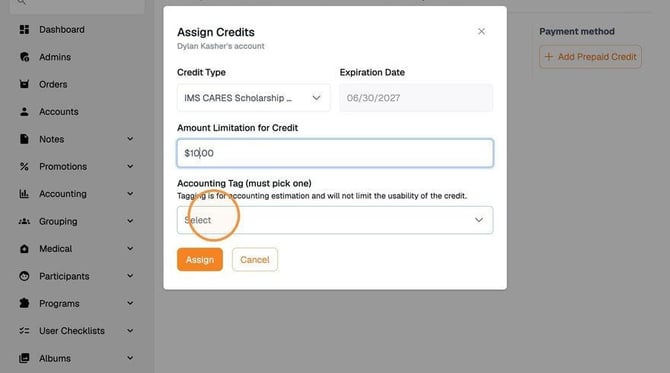
Task: Open the Credit Type dropdown
Action: 253,98
